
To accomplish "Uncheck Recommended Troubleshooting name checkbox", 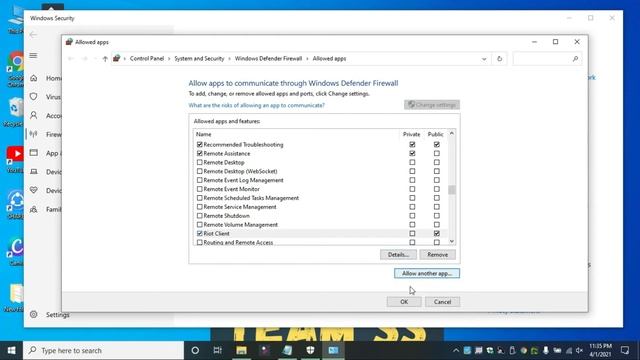I will 200,144.
